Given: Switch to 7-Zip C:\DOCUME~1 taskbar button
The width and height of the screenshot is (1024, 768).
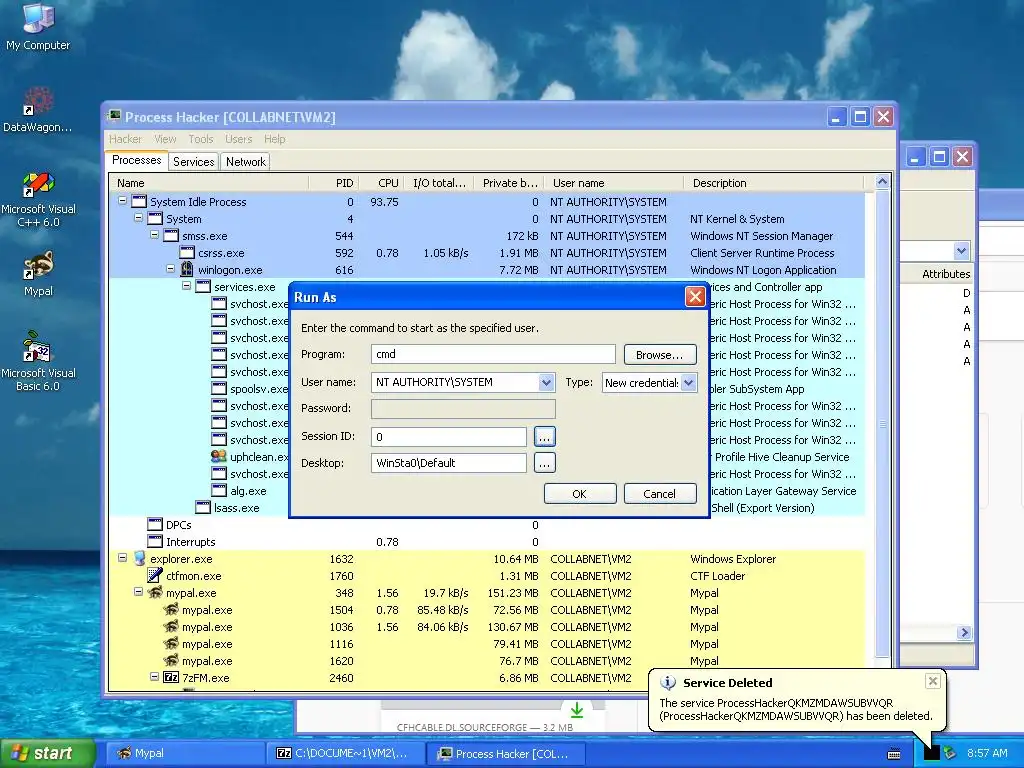Looking at the screenshot, I should 345,753.
